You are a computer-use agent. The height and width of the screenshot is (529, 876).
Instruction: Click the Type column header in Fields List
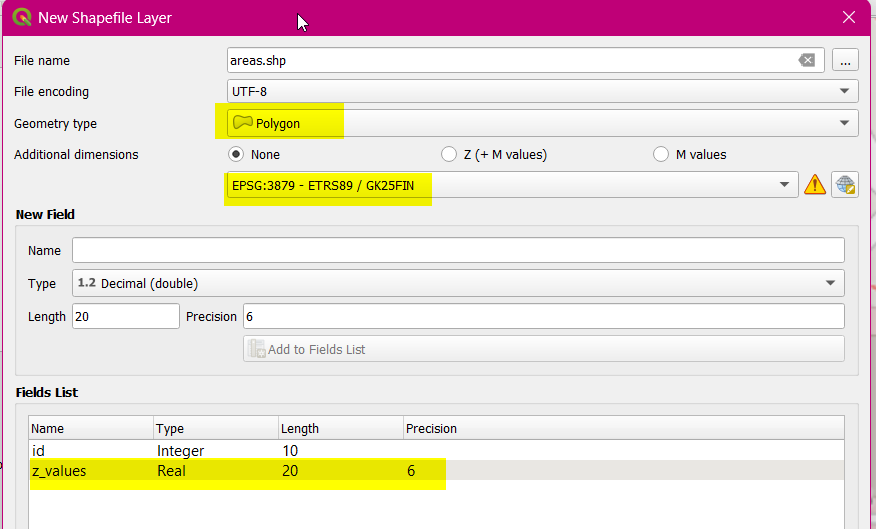pyautogui.click(x=216, y=428)
